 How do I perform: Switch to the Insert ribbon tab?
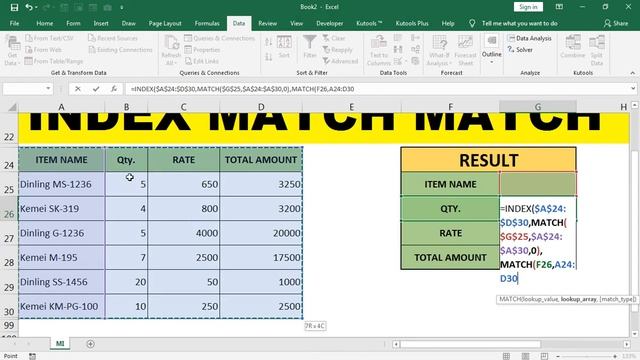pyautogui.click(x=101, y=24)
